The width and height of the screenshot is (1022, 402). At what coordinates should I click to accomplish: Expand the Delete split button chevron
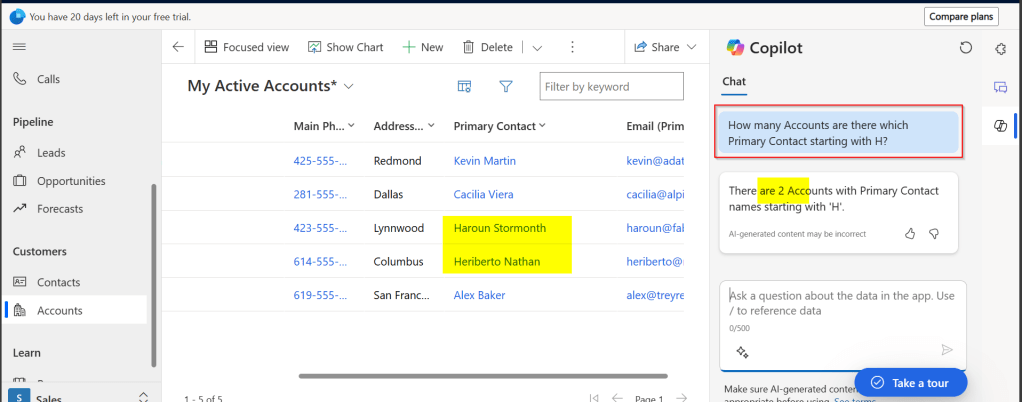(537, 47)
